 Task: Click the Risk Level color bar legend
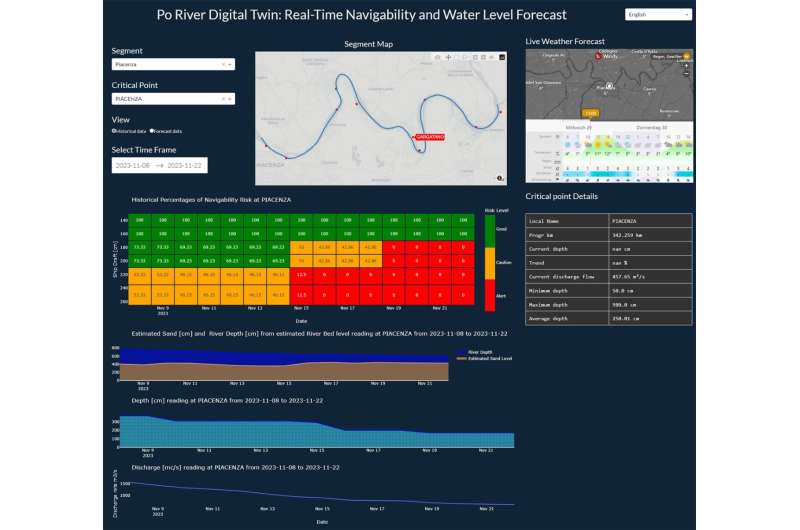(490, 257)
